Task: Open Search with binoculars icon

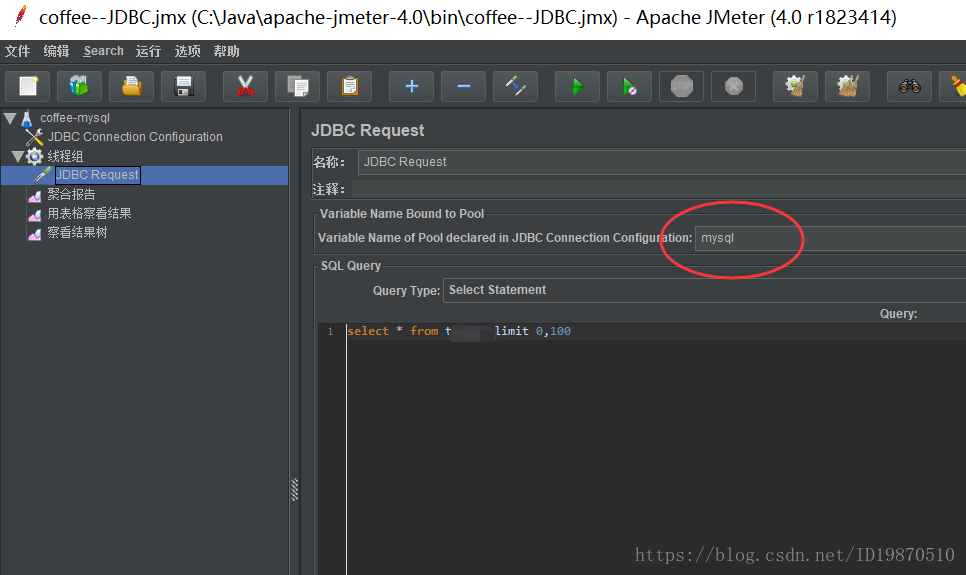Action: [x=909, y=86]
